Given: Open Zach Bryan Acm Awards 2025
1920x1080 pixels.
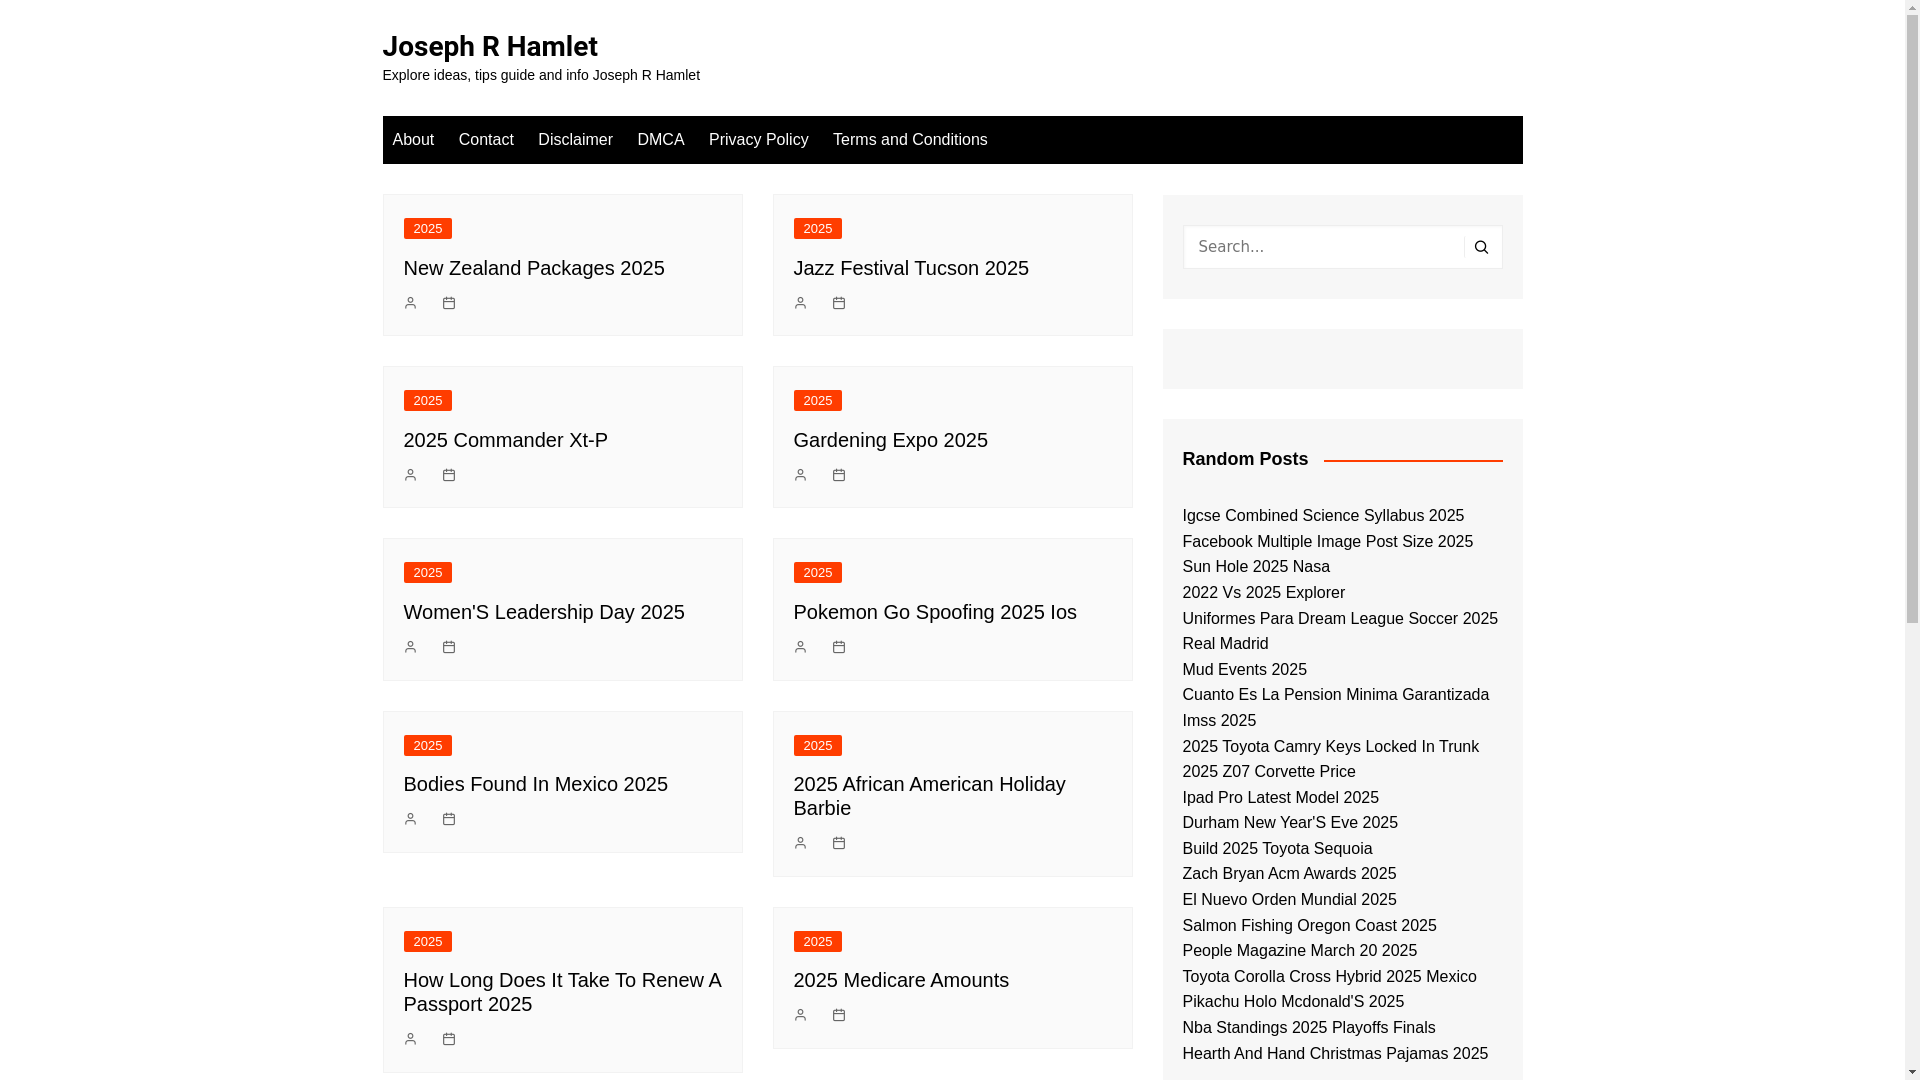Looking at the screenshot, I should tap(1289, 874).
